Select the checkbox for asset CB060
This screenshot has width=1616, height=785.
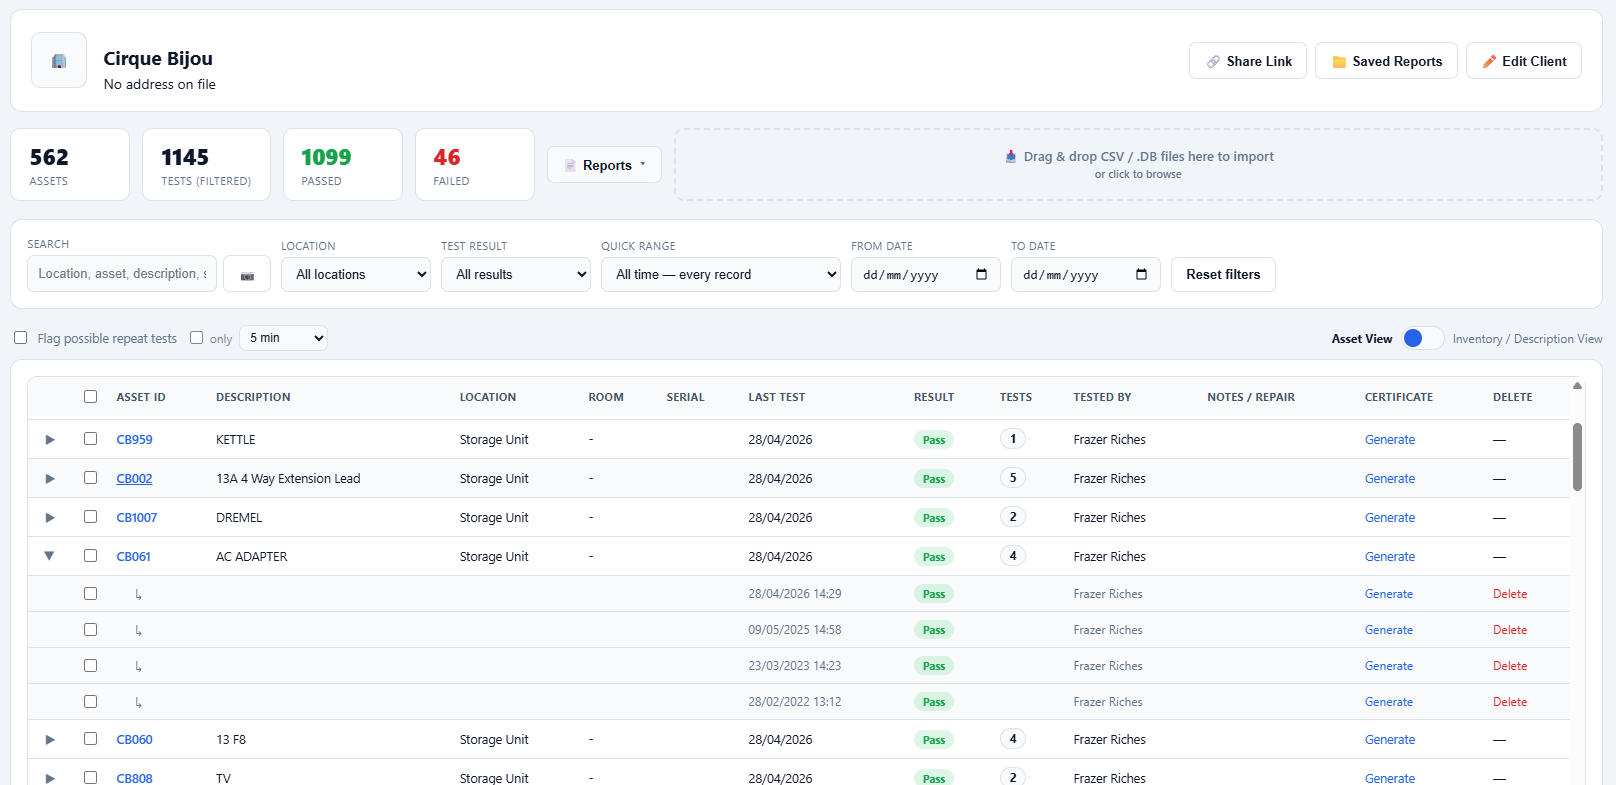click(x=91, y=739)
